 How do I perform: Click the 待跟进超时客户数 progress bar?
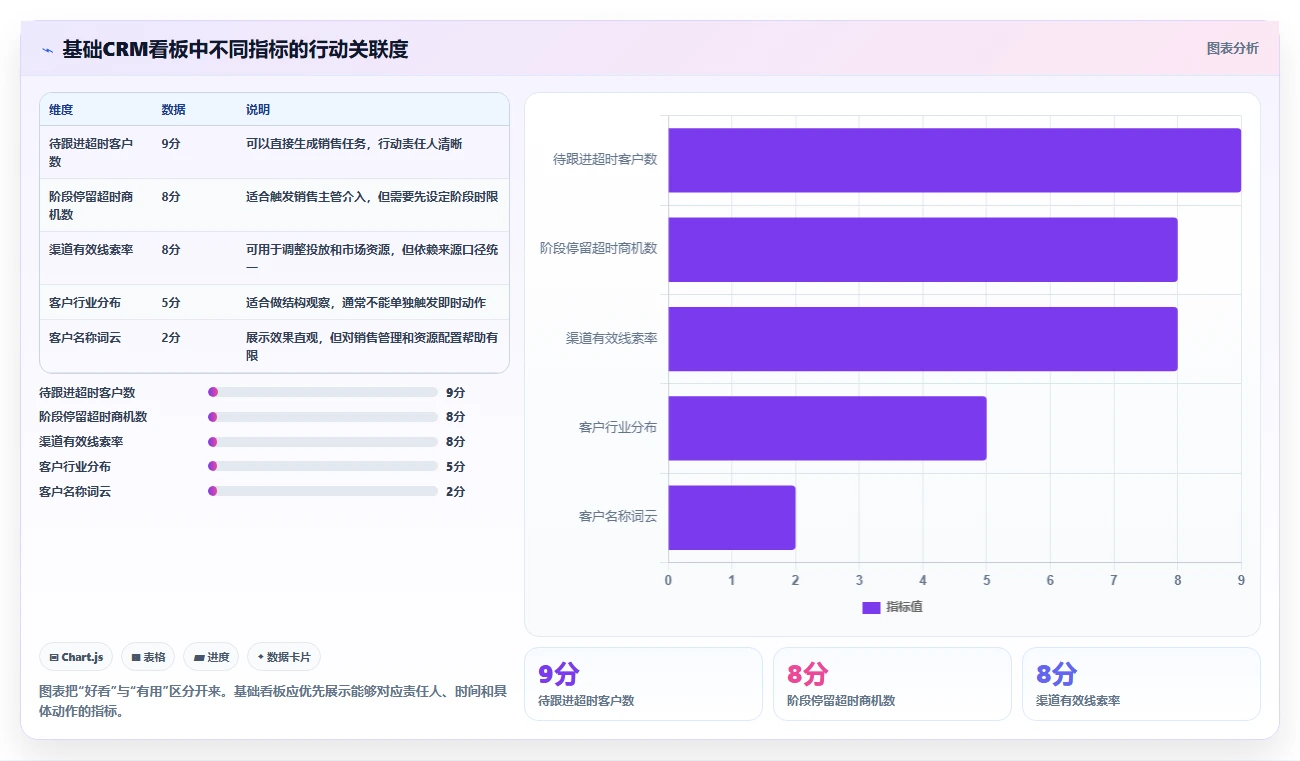coord(323,392)
